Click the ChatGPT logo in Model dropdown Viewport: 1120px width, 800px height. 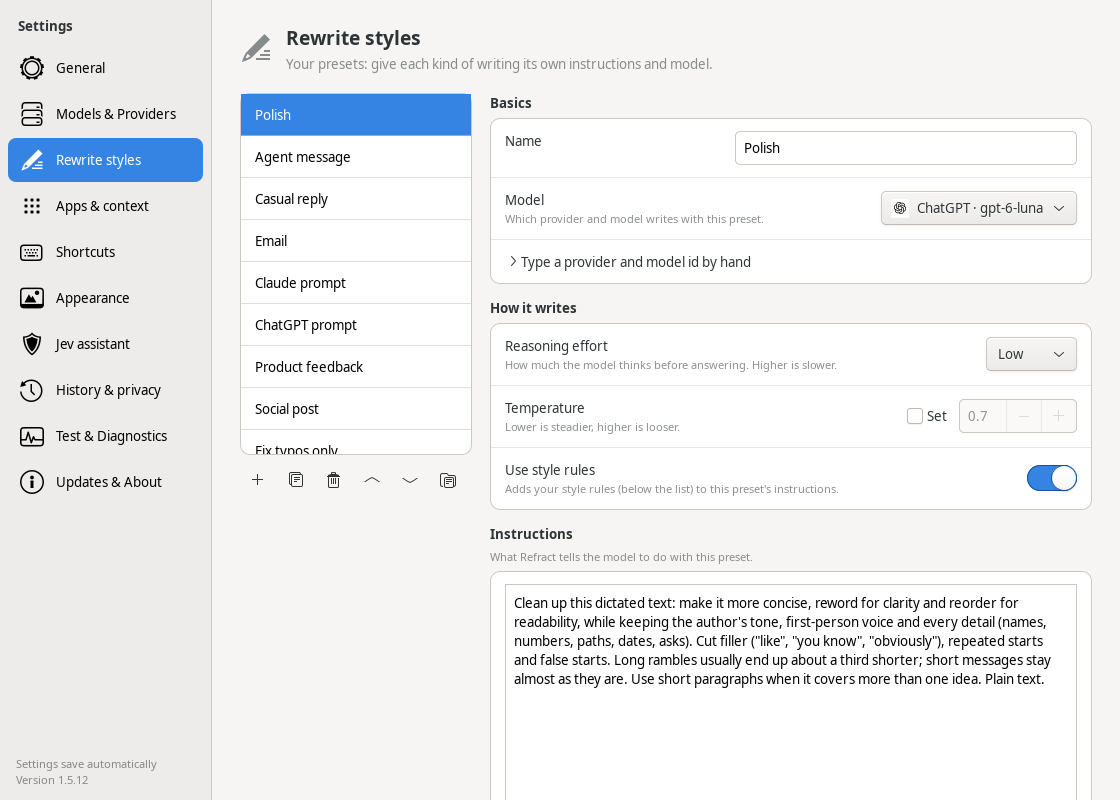tap(900, 208)
